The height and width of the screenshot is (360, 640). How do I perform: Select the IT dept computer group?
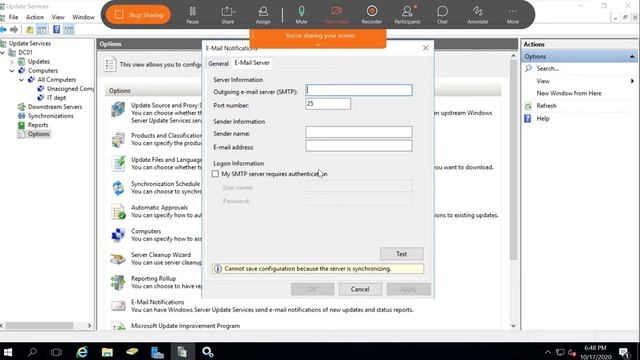[56, 98]
